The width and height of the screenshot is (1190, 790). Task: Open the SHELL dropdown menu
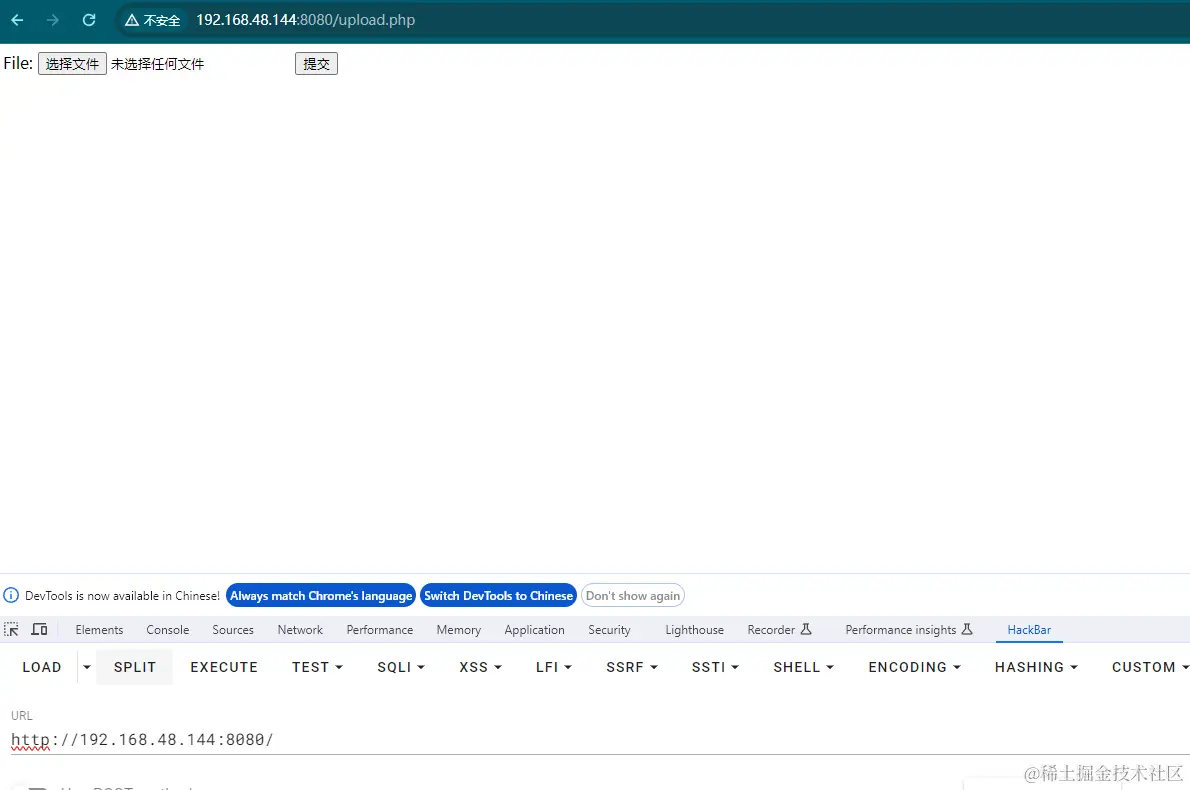click(804, 667)
